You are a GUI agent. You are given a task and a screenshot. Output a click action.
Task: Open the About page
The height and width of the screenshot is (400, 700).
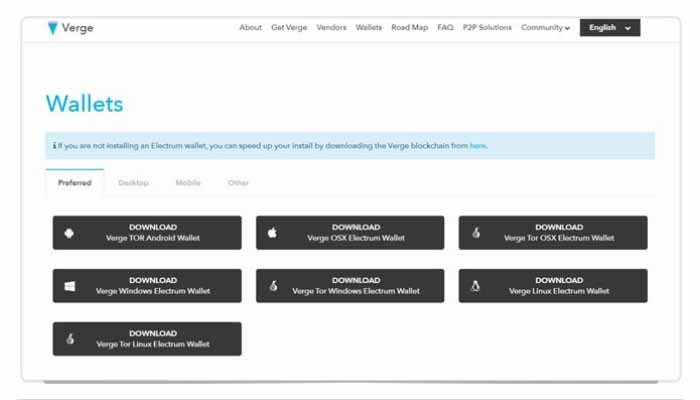pos(250,28)
